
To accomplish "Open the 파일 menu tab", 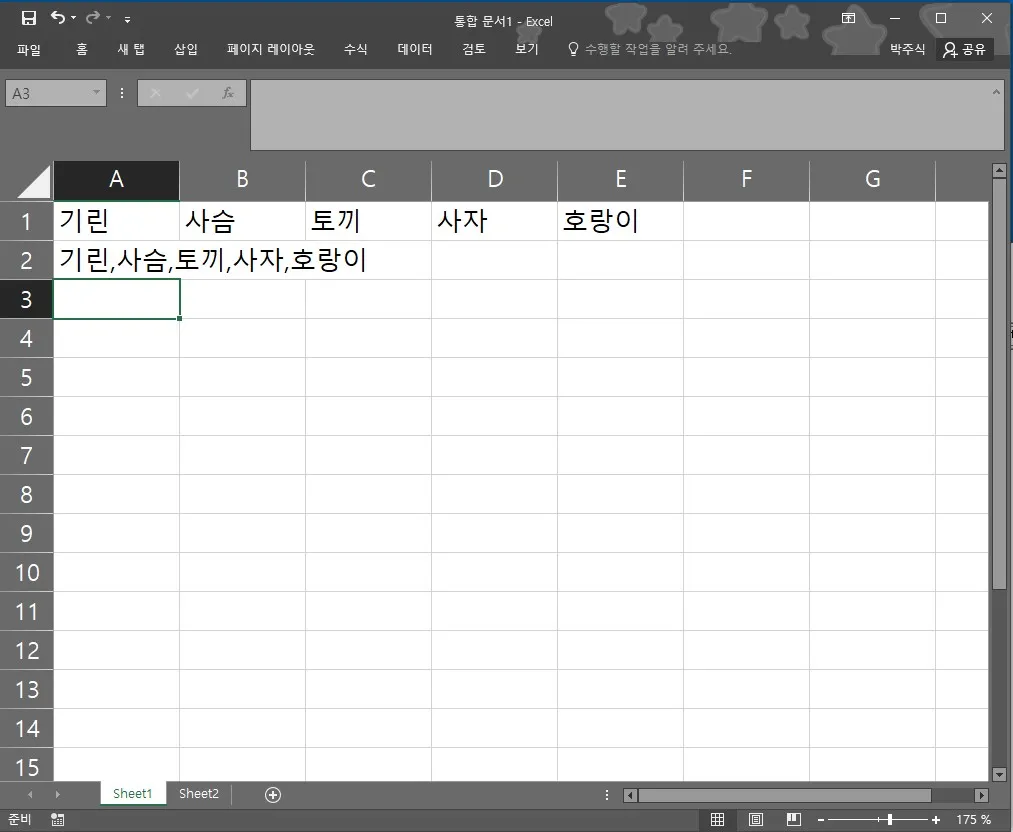I will (28, 49).
